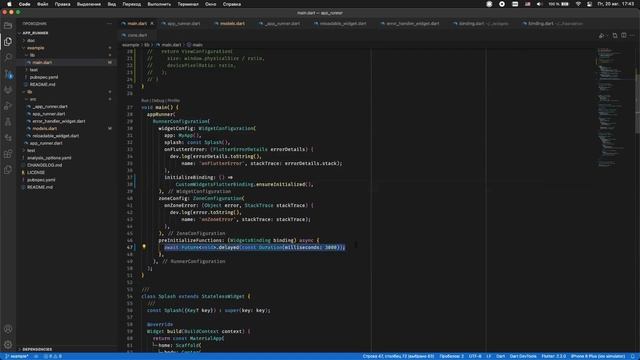Switch to the _app_runner.dart tab

(282, 24)
